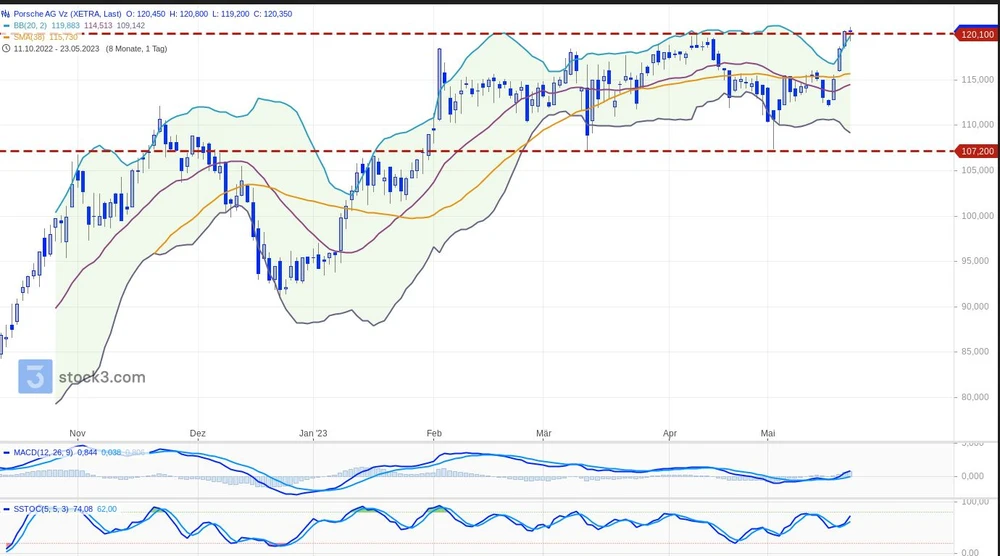
Task: Click the Jan '23 label on the time axis
Action: 313,434
